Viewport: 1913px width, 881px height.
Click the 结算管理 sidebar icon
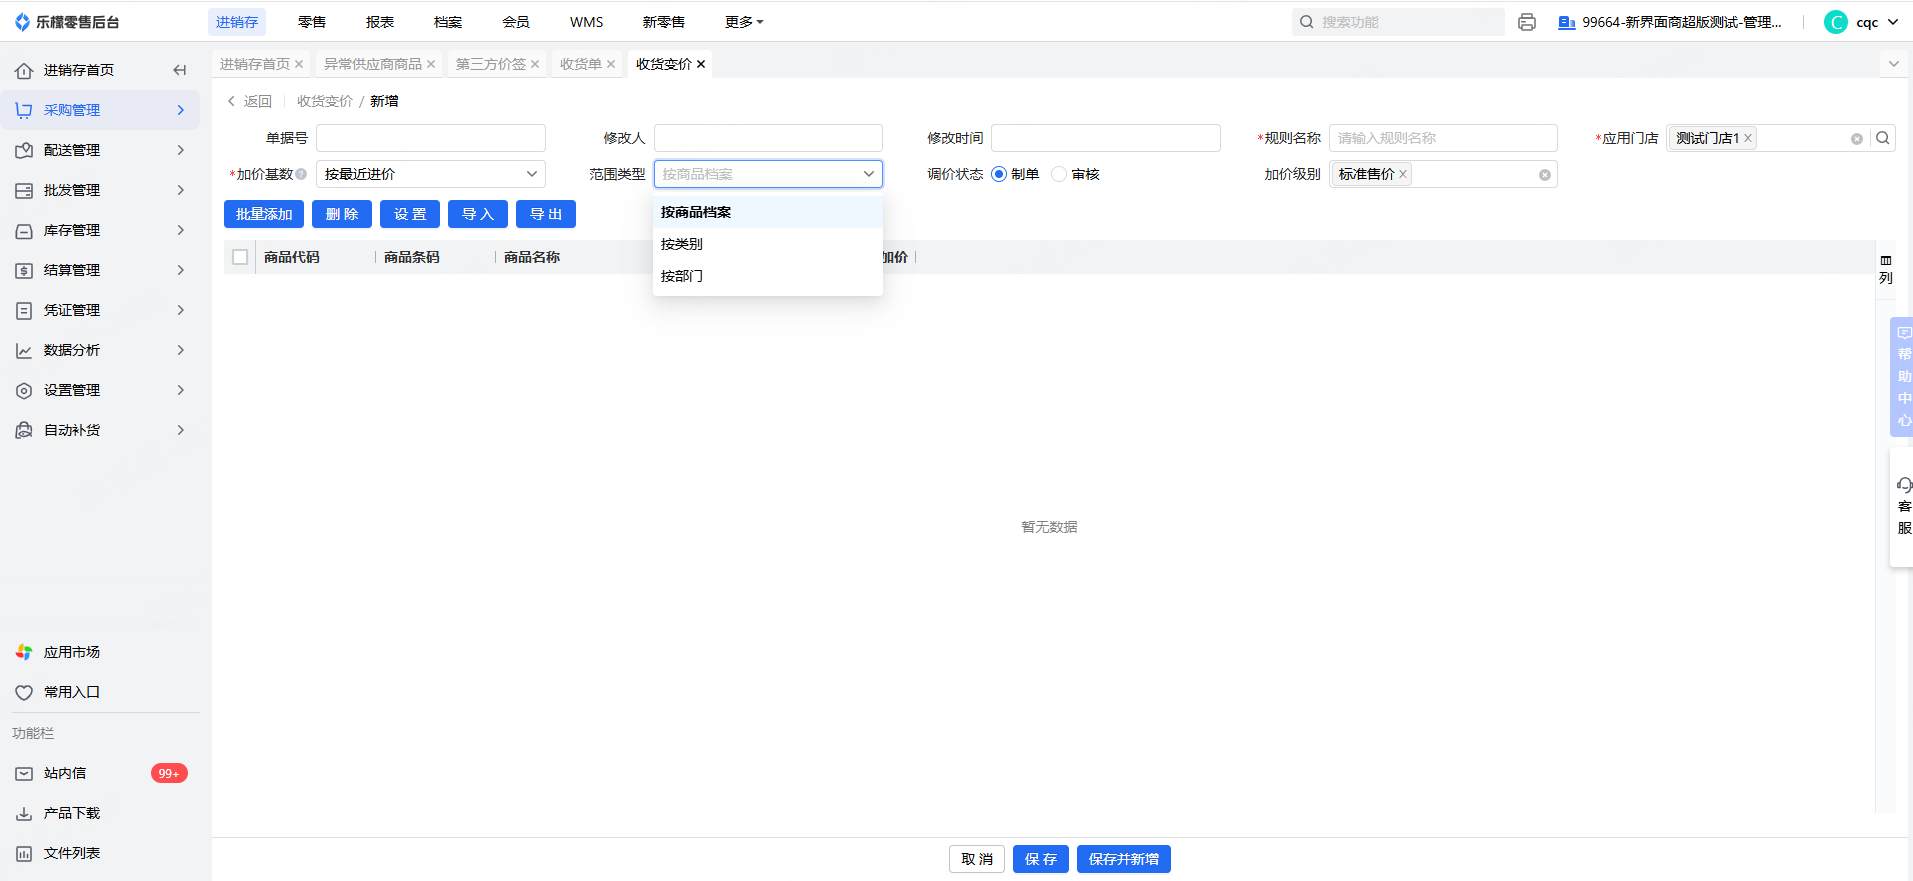(24, 270)
